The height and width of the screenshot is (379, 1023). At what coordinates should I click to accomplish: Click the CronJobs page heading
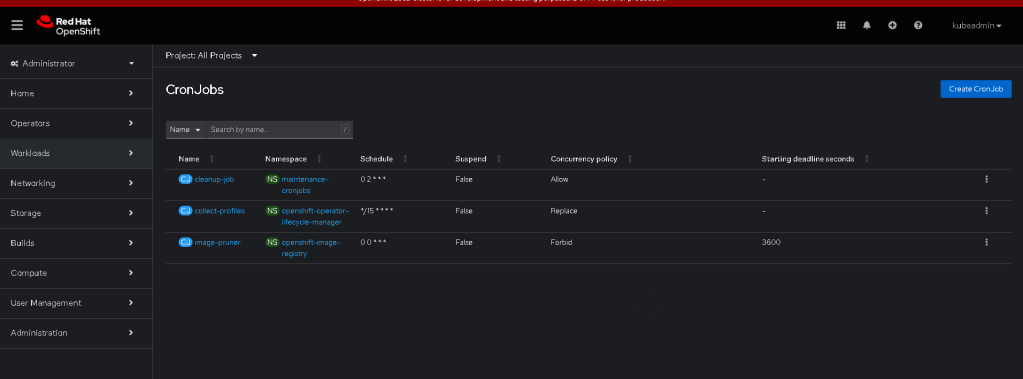pos(194,90)
